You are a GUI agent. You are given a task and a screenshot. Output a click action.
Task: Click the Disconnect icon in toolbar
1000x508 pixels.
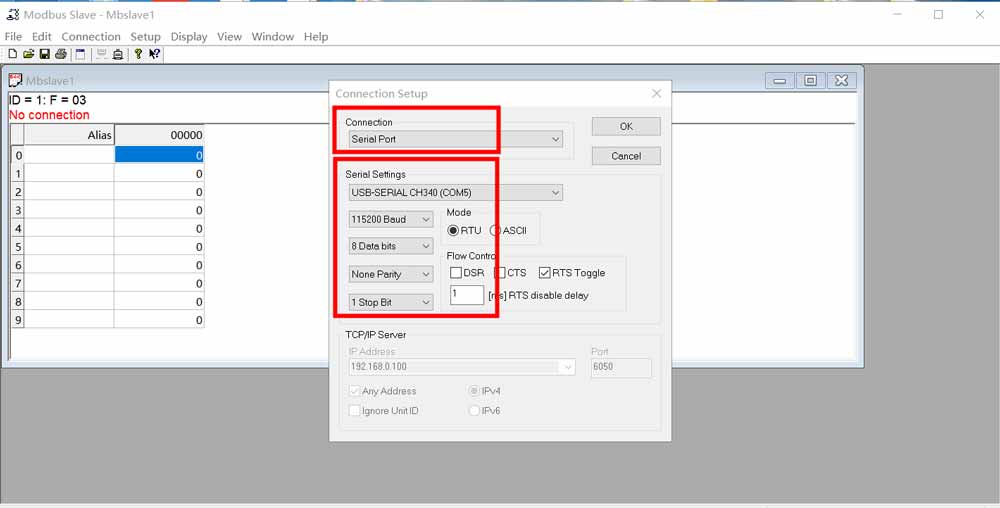[118, 54]
